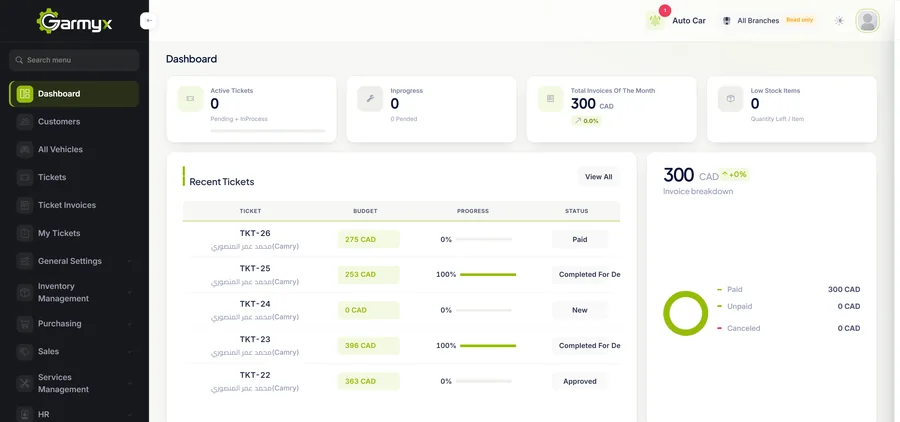900x422 pixels.
Task: Click Auto Car company name
Action: pyautogui.click(x=689, y=21)
